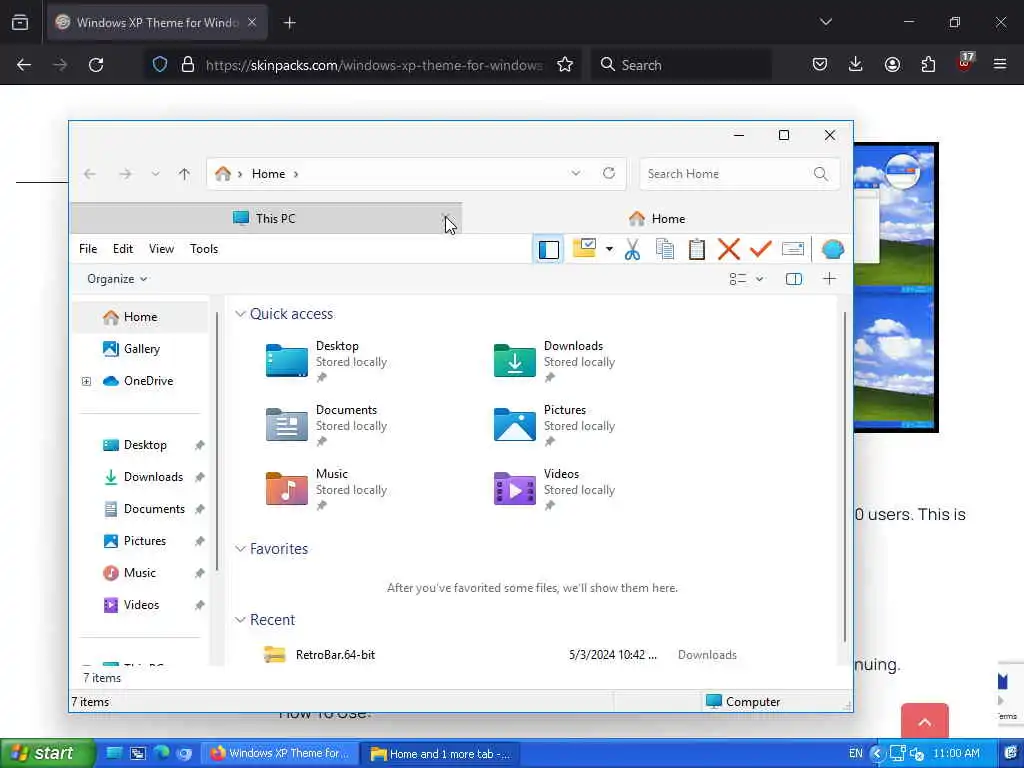Image resolution: width=1024 pixels, height=768 pixels.
Task: Click the Edge icon in quick launch
Action: pyautogui.click(x=161, y=754)
